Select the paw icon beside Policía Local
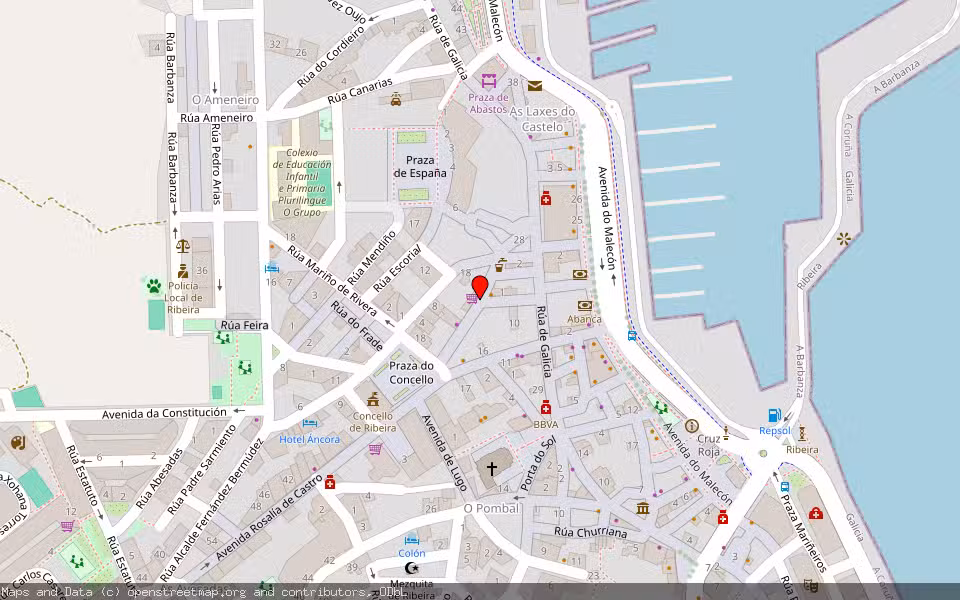 click(154, 286)
